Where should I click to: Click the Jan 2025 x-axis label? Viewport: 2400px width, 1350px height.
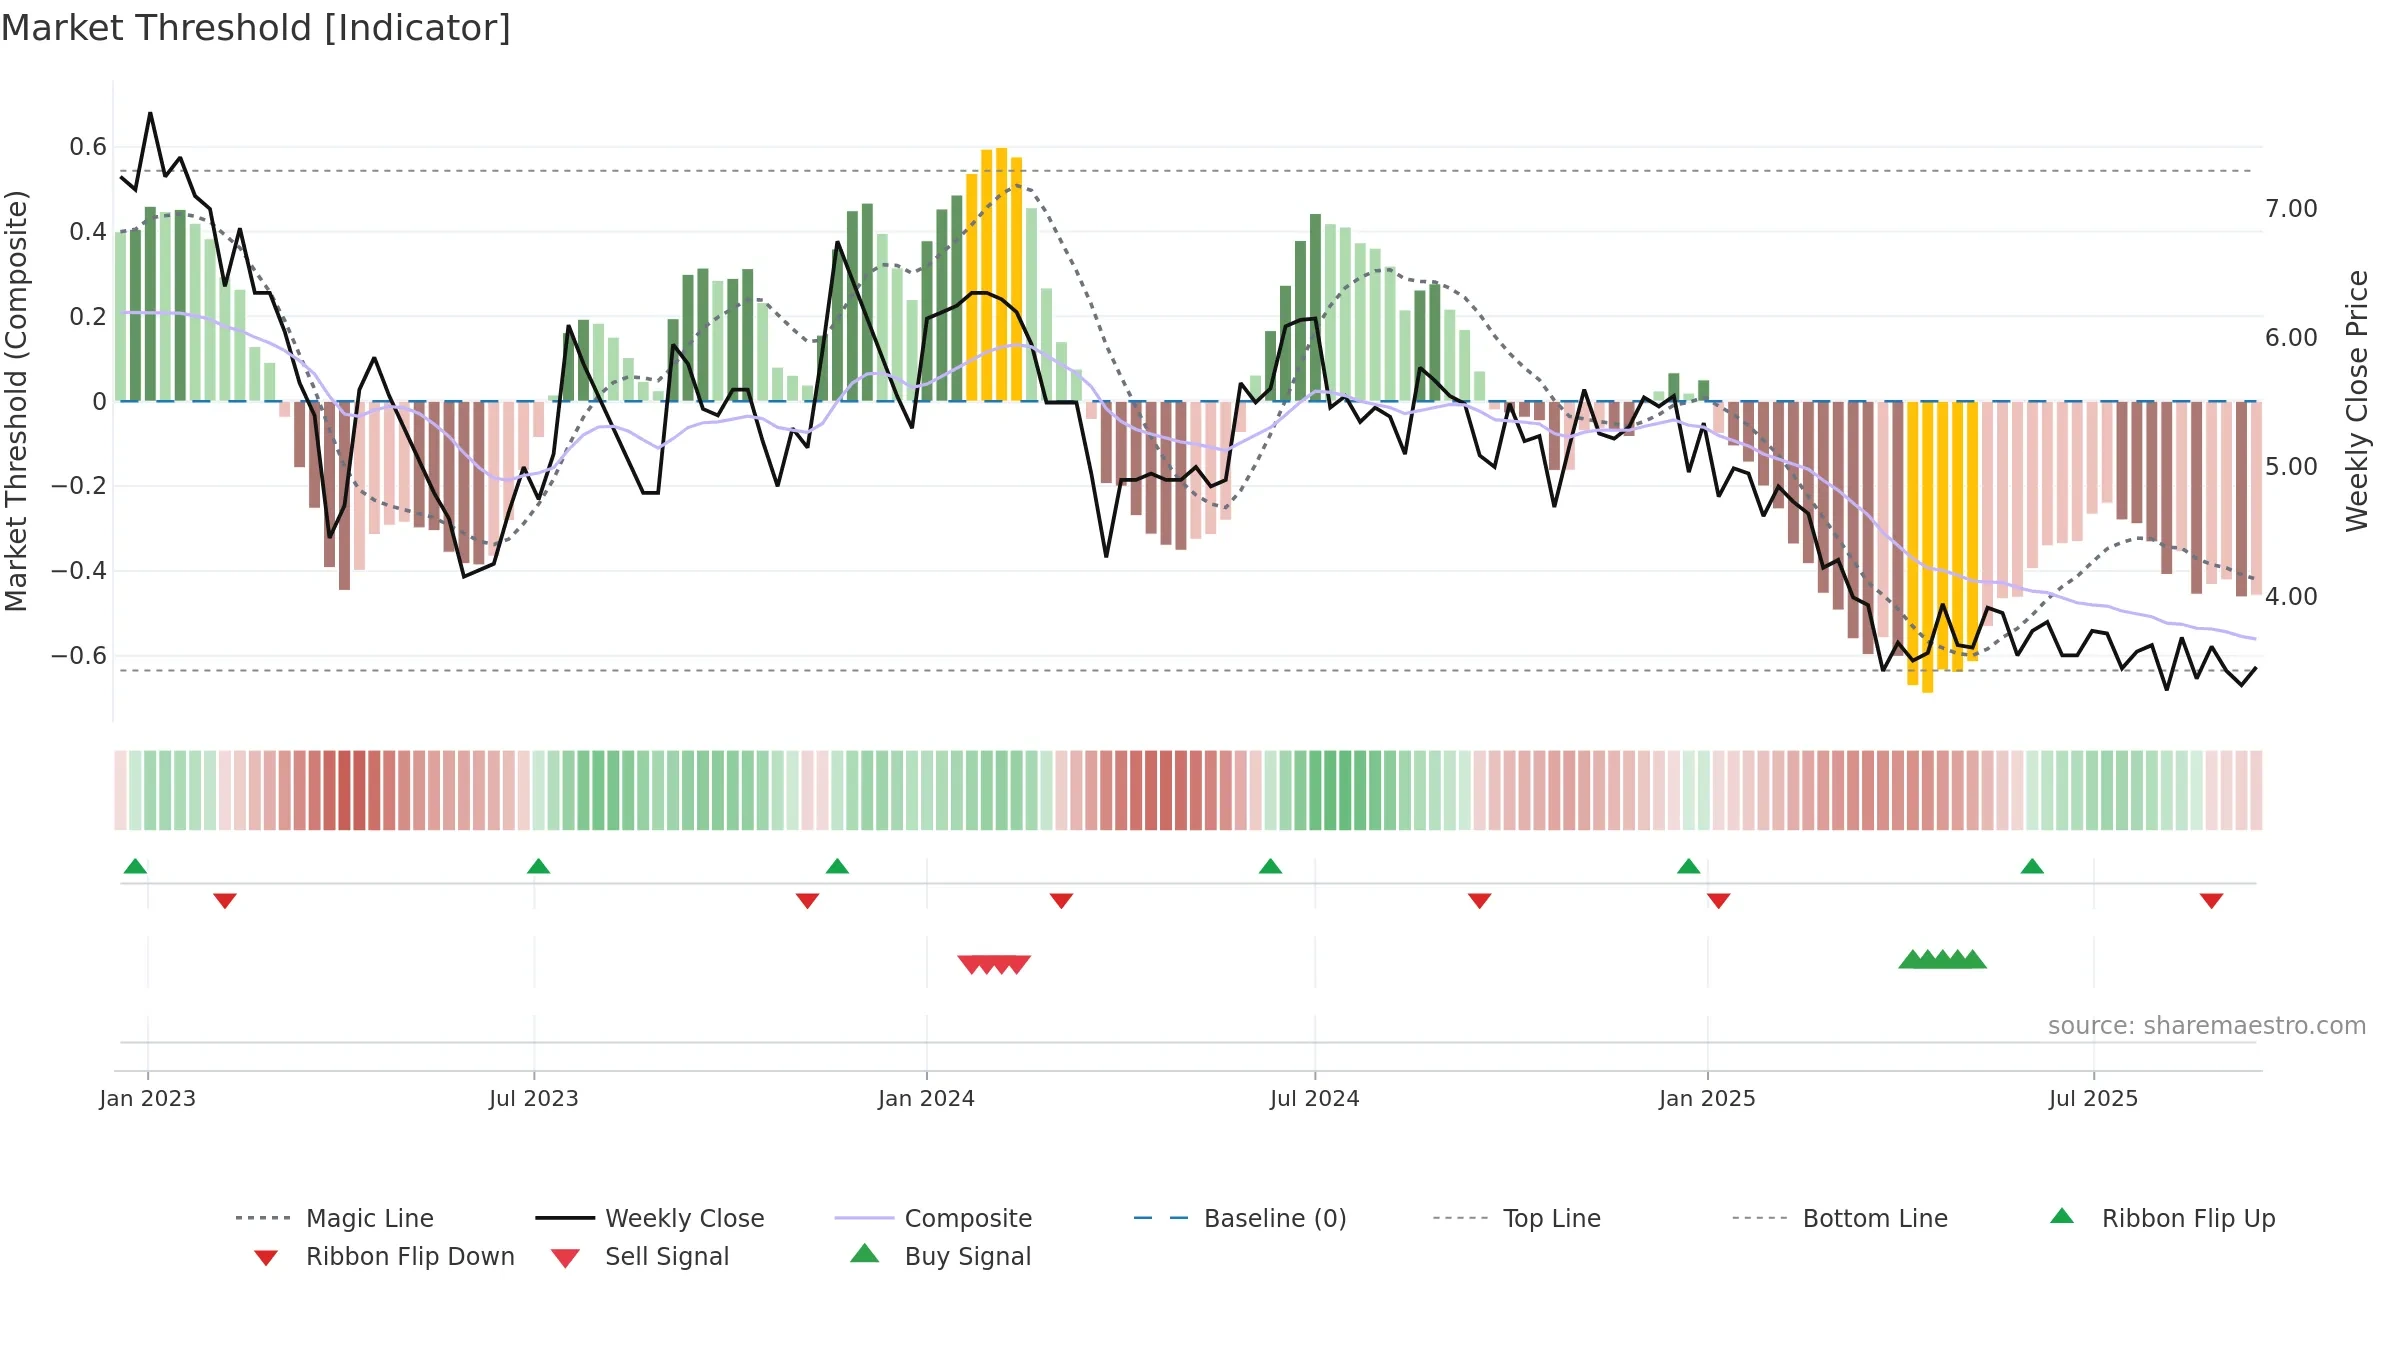1707,1098
